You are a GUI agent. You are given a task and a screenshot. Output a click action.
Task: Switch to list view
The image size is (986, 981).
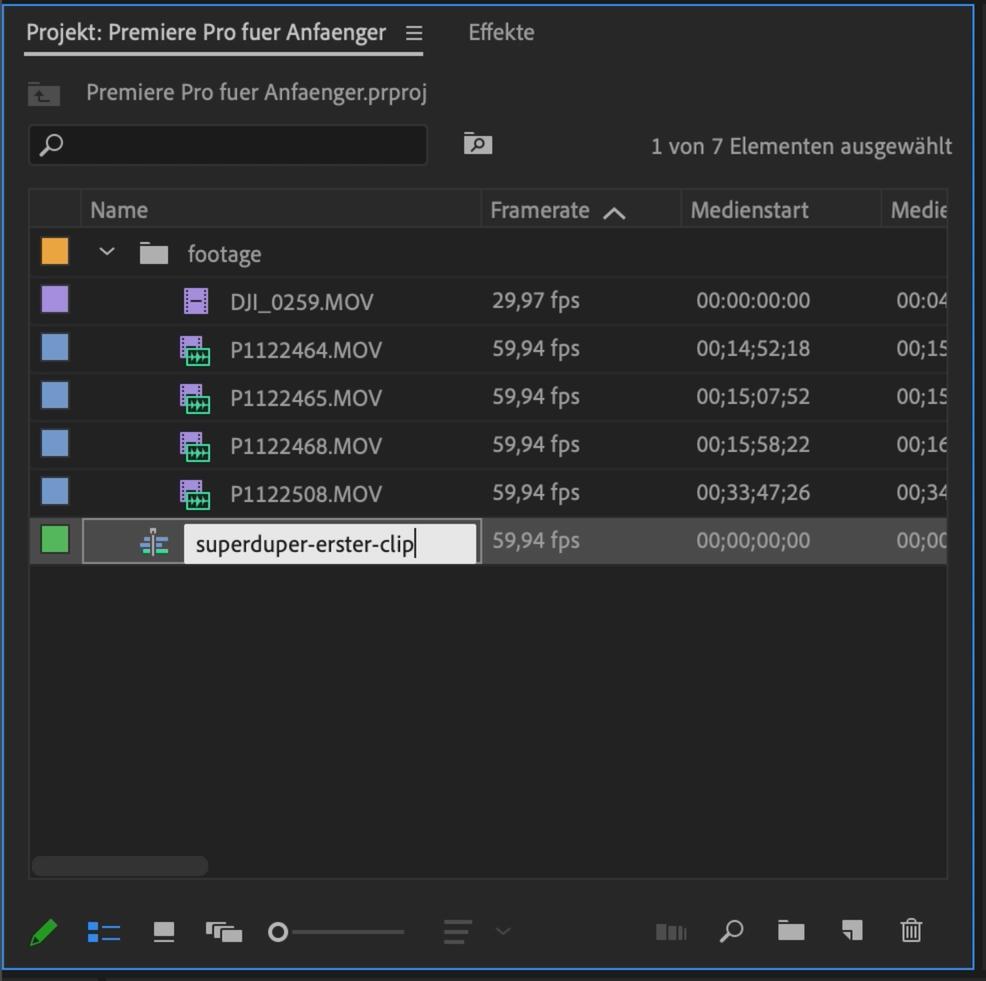click(x=104, y=933)
